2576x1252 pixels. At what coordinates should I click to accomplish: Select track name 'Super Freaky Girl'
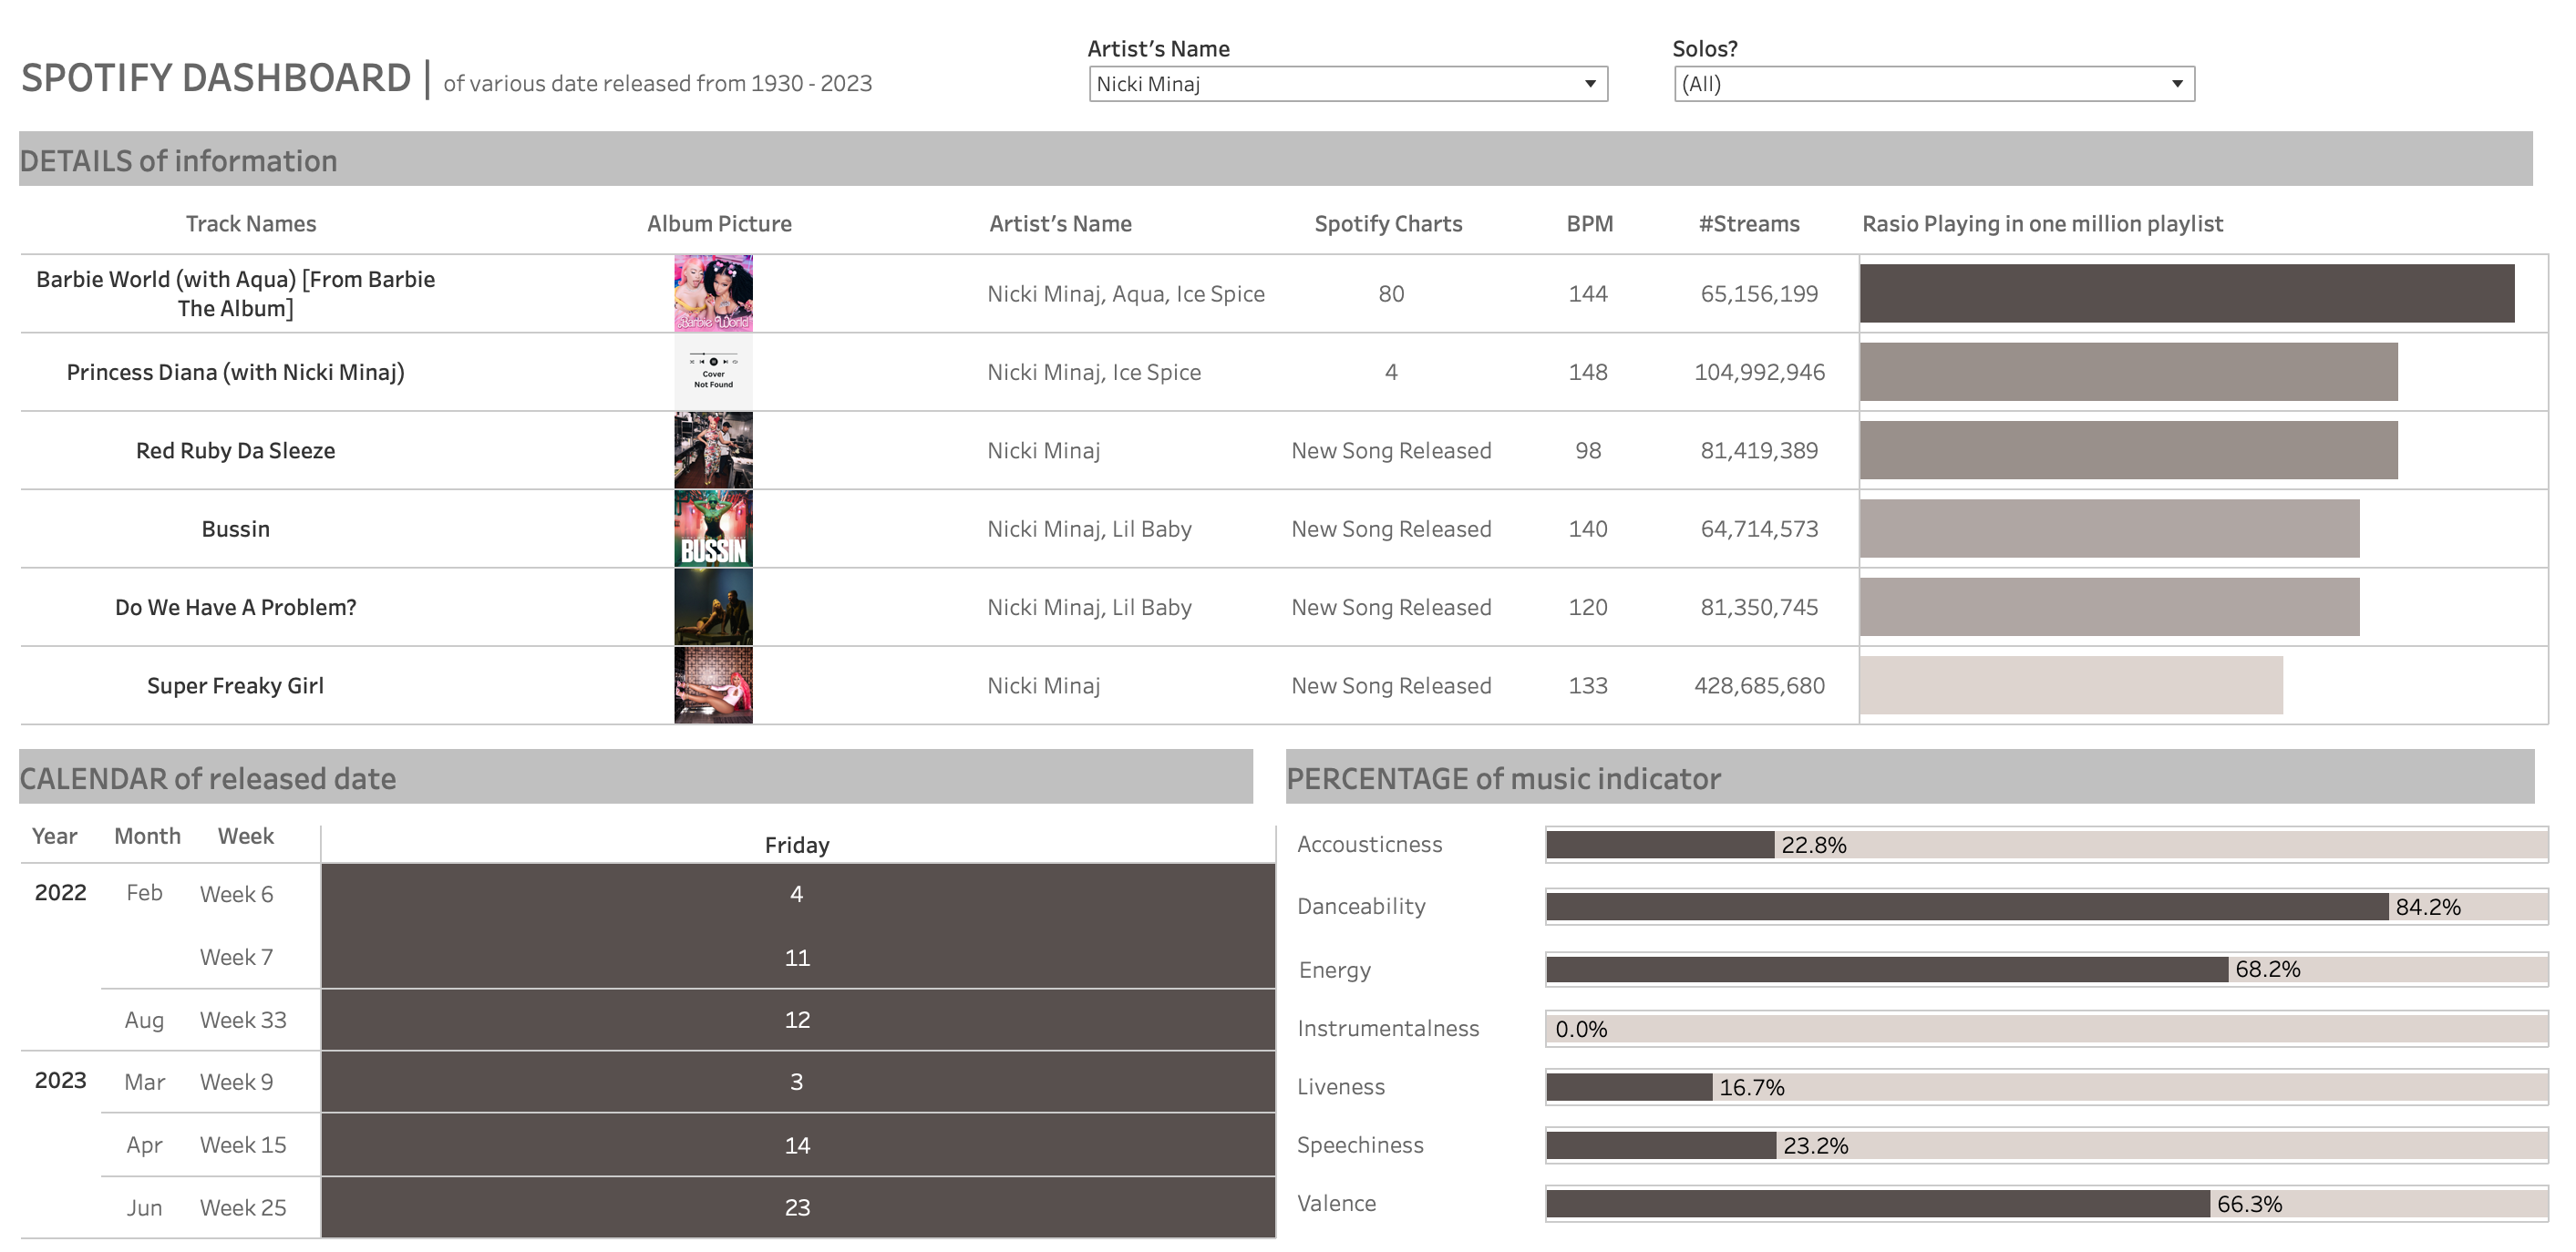click(235, 685)
